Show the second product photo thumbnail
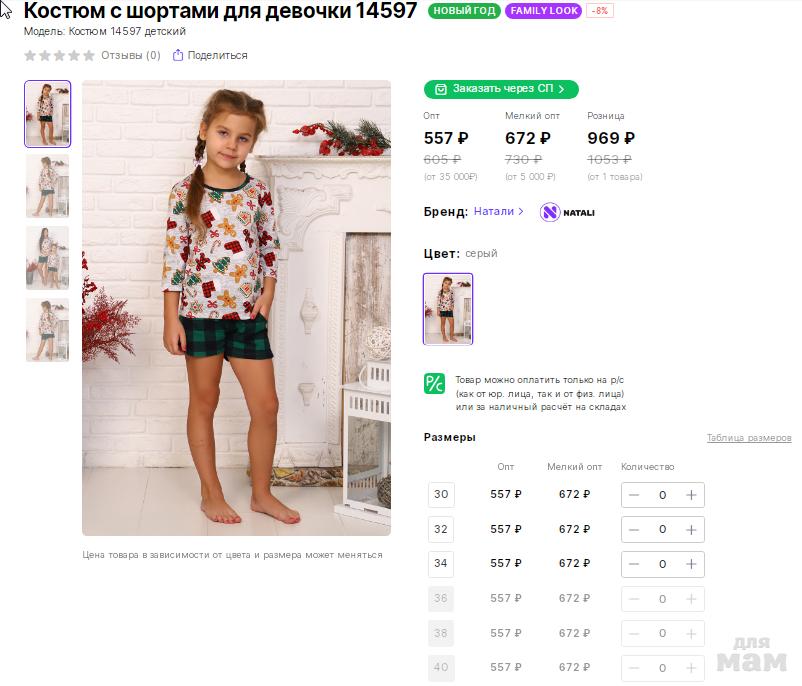Viewport: 802px width, 686px height. (47, 186)
